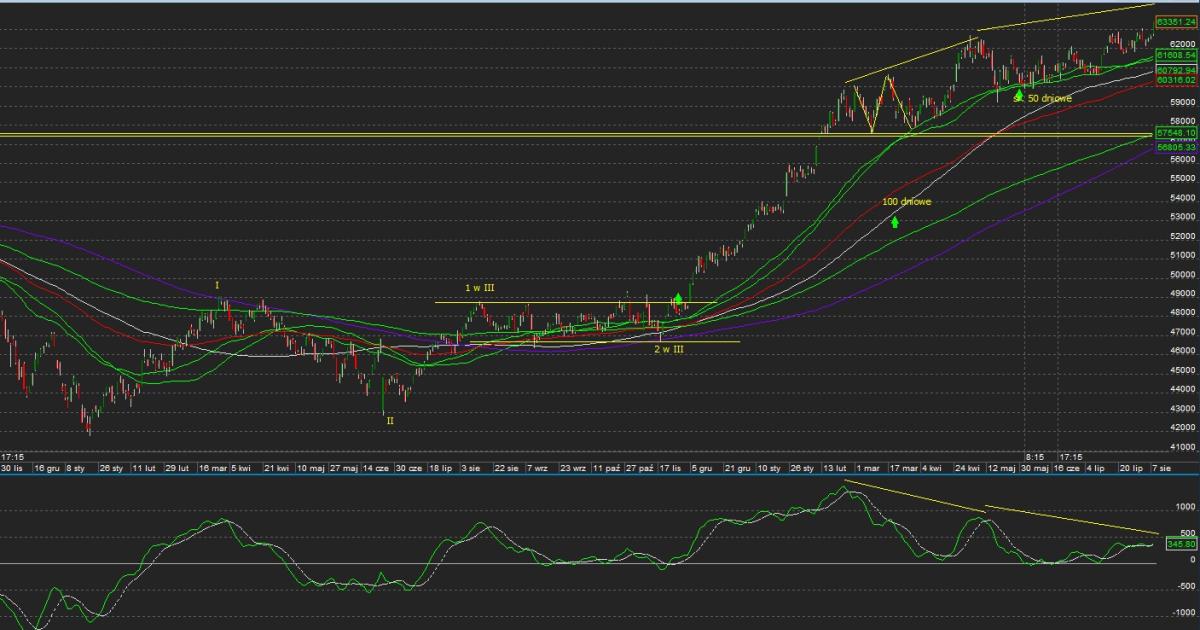Jump to the 30 lis date marker
The image size is (1200, 630).
click(x=12, y=467)
